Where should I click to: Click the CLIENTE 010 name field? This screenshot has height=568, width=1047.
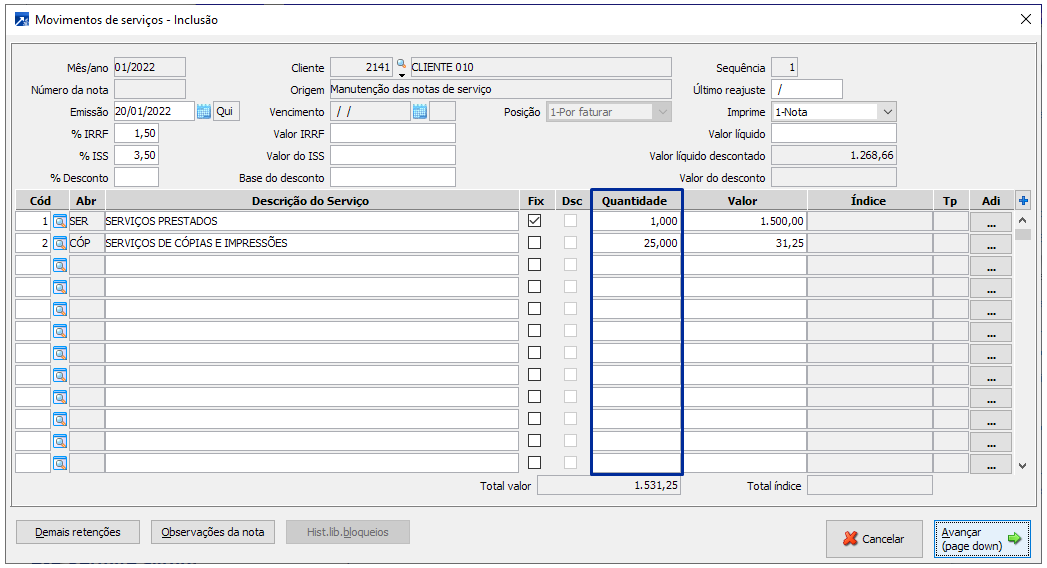[x=541, y=67]
